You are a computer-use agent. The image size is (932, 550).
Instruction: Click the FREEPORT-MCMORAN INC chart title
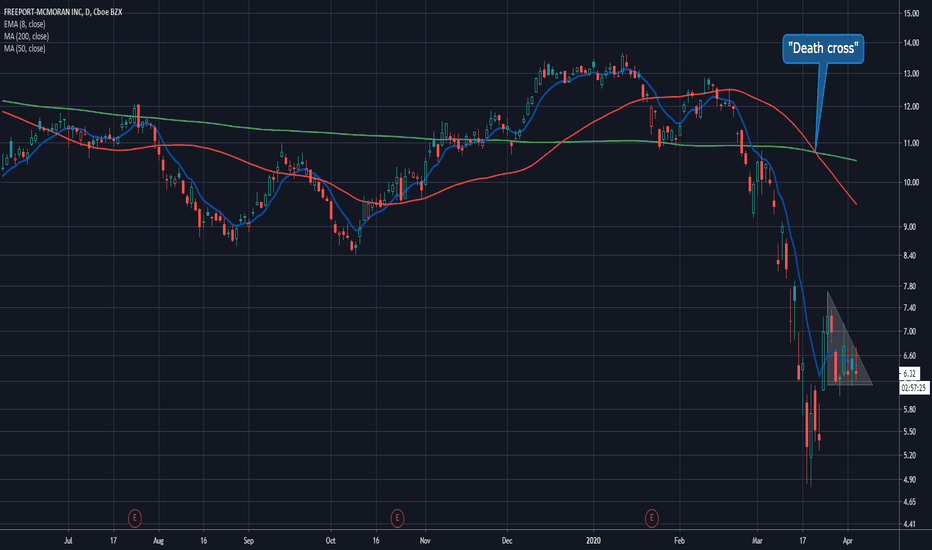point(63,12)
